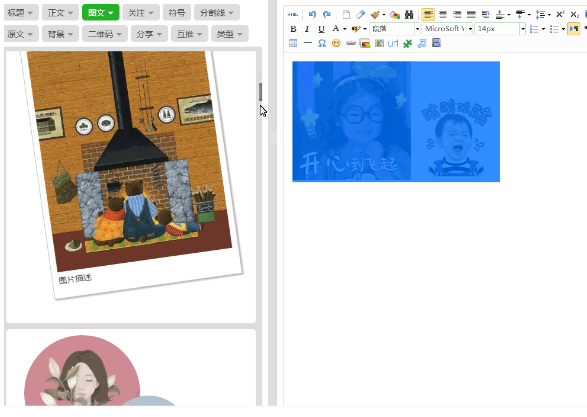Click the paint bucket background color icon
The height and width of the screenshot is (417, 587).
pos(394,15)
